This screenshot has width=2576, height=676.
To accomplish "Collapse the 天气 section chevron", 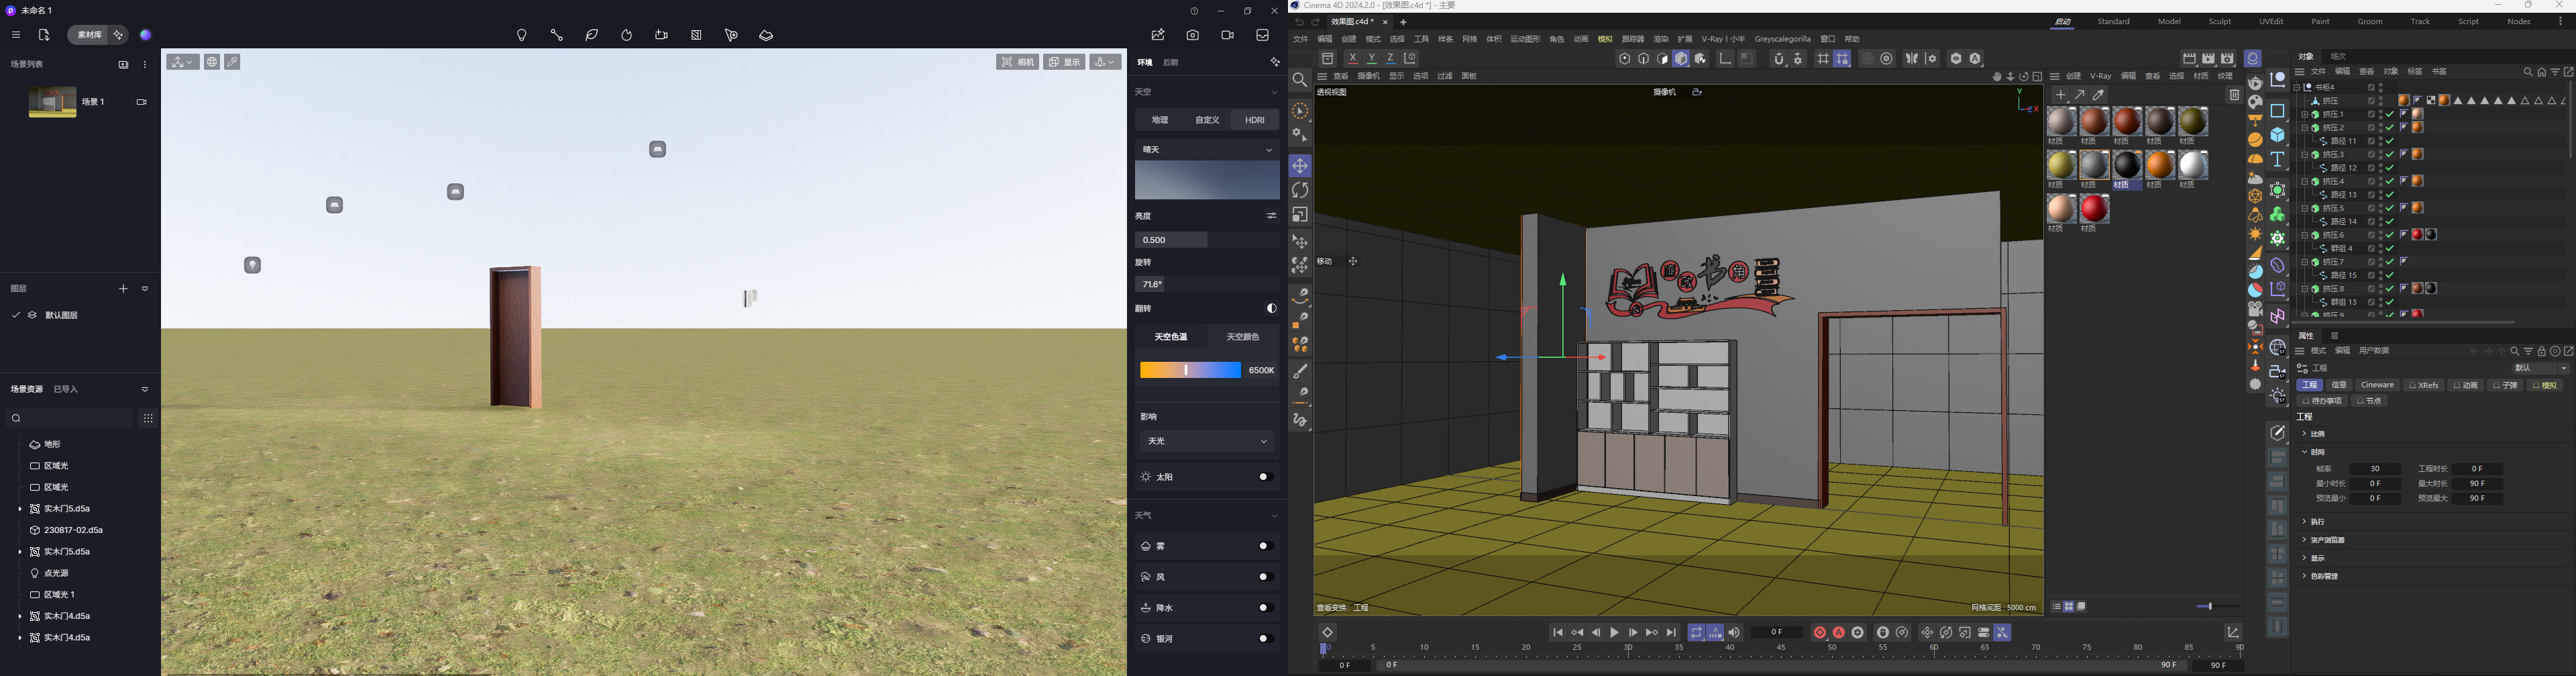I will pyautogui.click(x=1274, y=516).
